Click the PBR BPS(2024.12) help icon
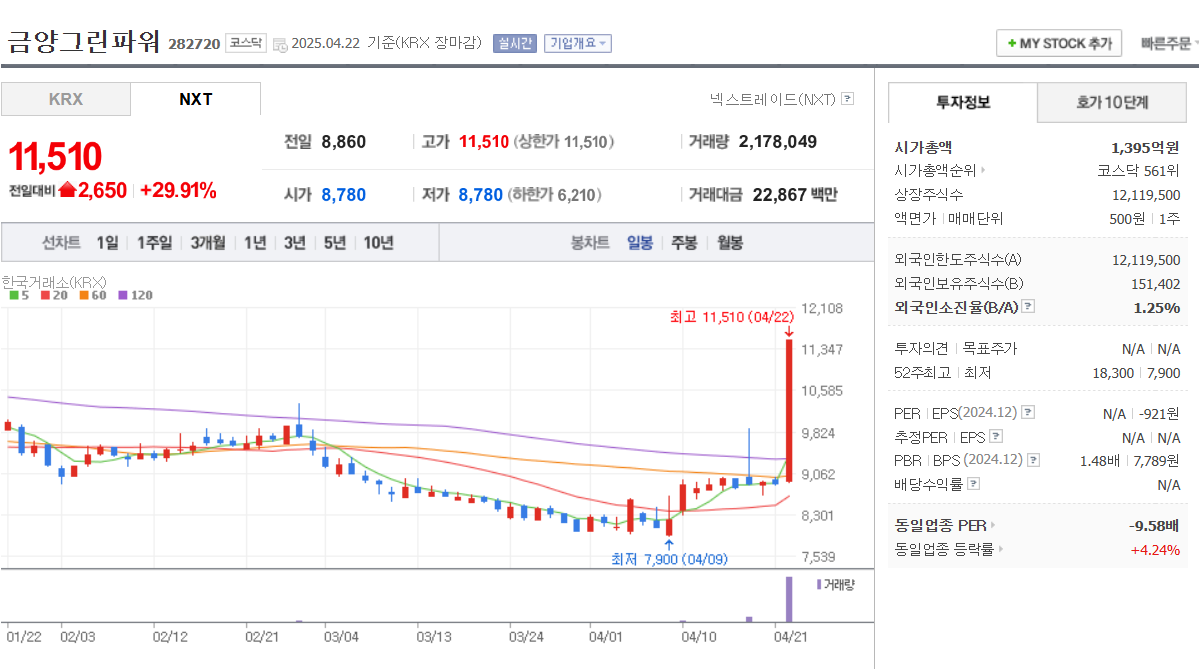 tap(1032, 460)
